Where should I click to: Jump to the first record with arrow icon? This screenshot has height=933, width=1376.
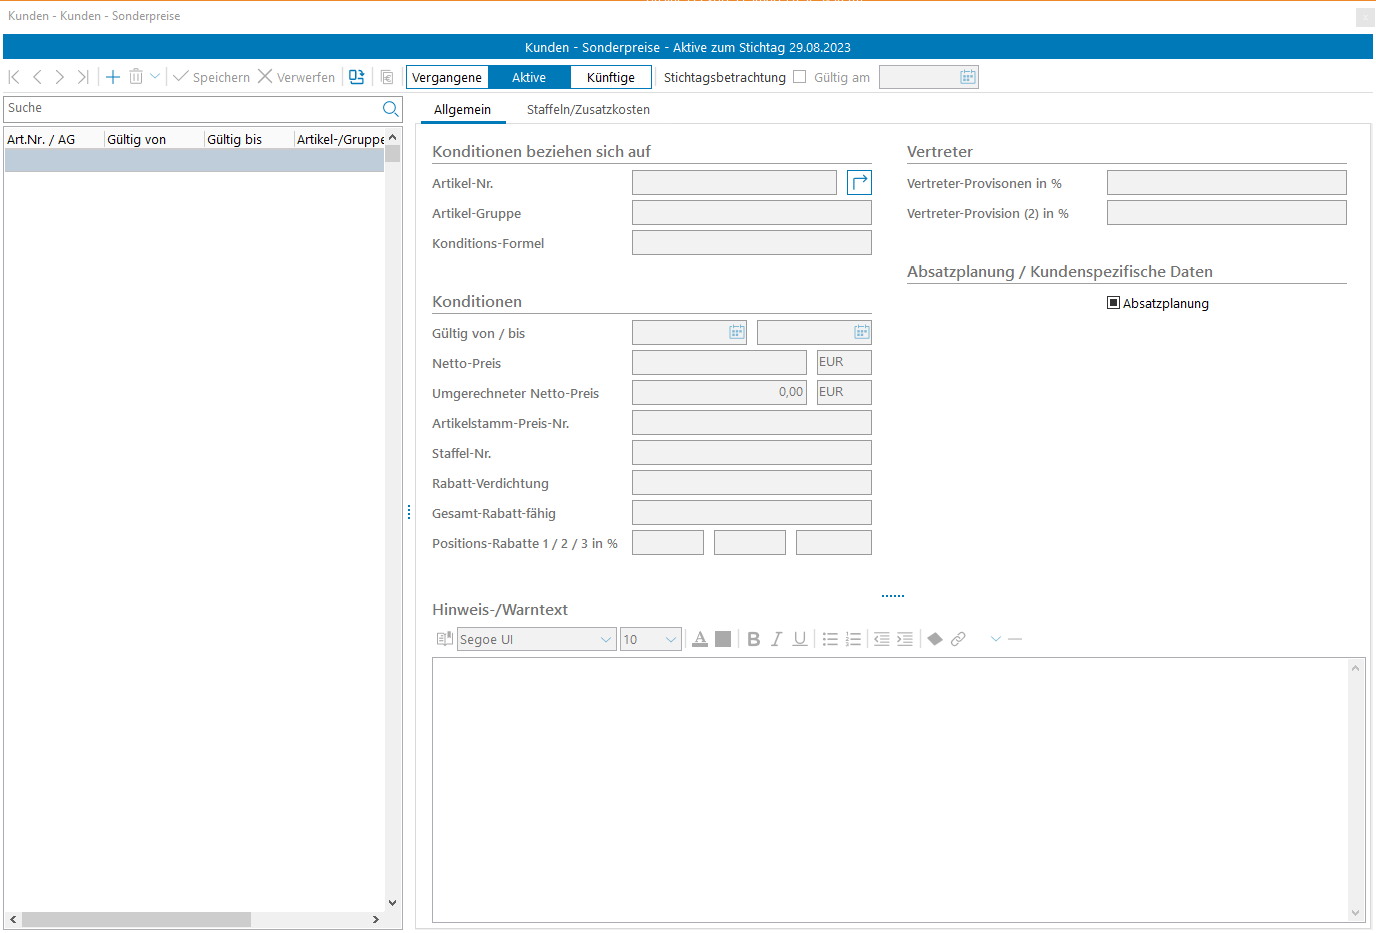tap(14, 77)
